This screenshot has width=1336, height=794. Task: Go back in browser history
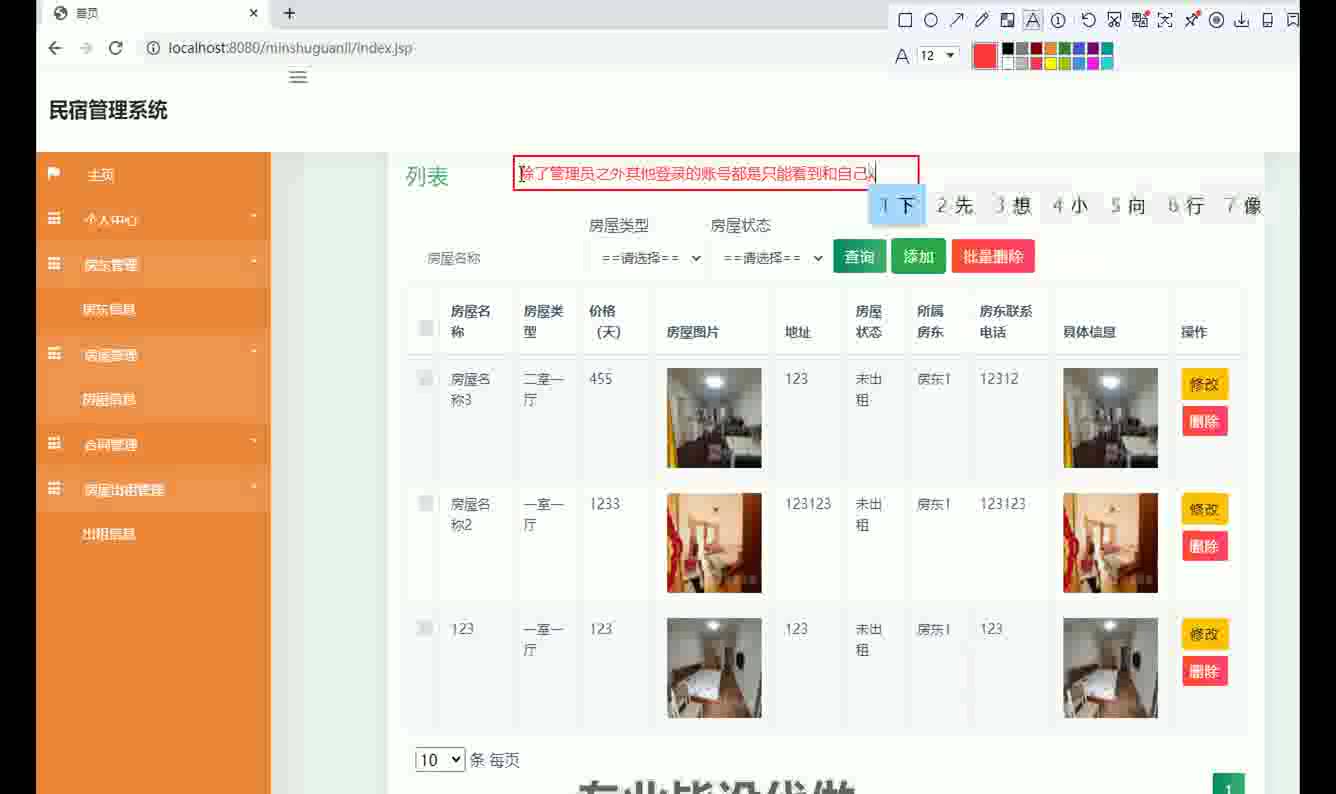pos(55,48)
